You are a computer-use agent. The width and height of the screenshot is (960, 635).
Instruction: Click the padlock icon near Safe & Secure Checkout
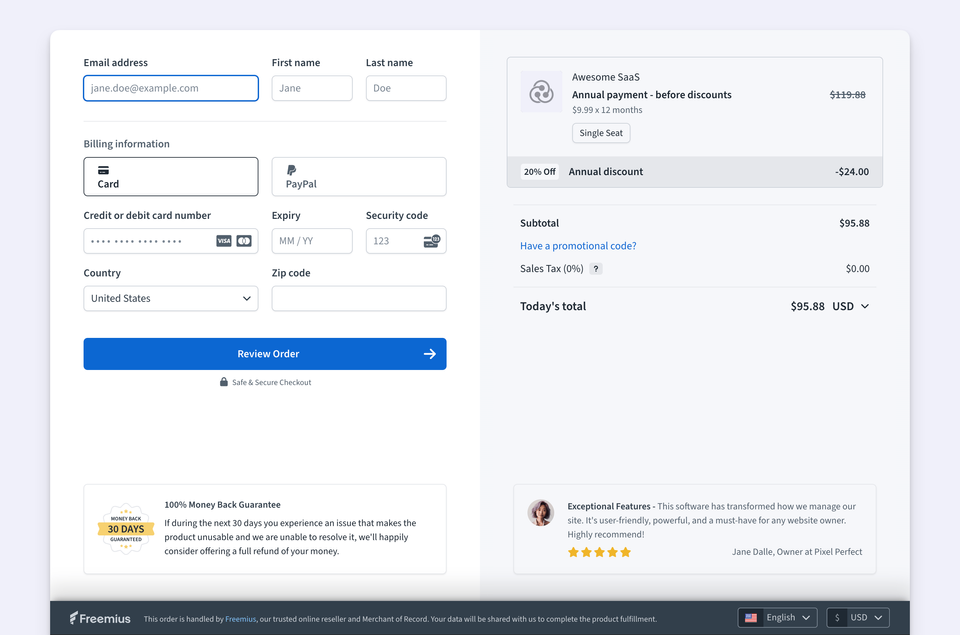coord(224,382)
